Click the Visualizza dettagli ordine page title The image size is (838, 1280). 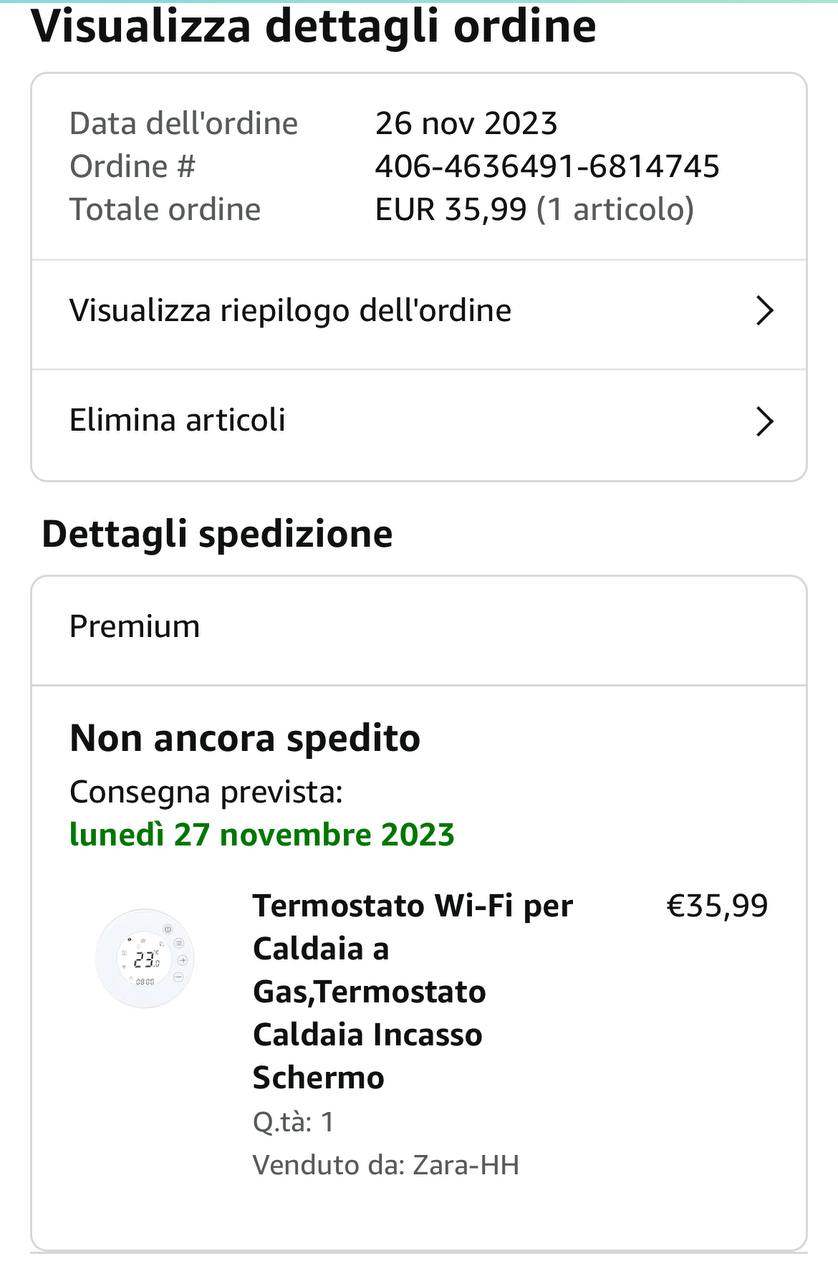pos(314,27)
